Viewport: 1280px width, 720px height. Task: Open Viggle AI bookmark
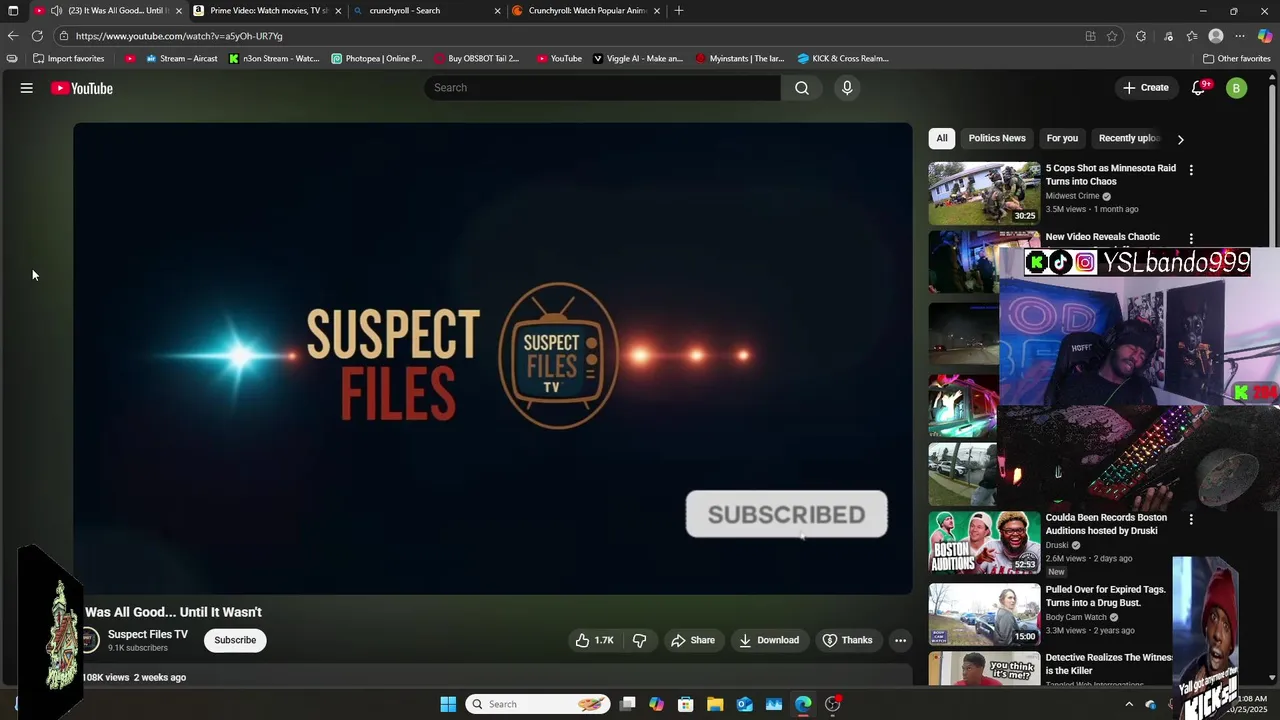click(x=638, y=58)
